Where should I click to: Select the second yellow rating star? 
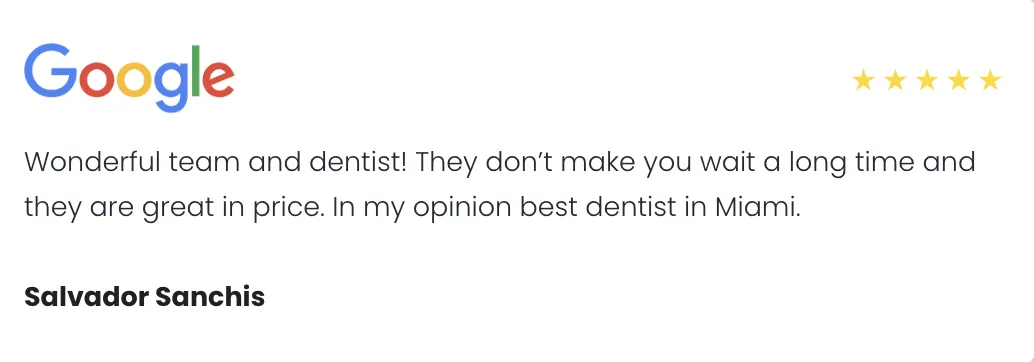click(895, 80)
